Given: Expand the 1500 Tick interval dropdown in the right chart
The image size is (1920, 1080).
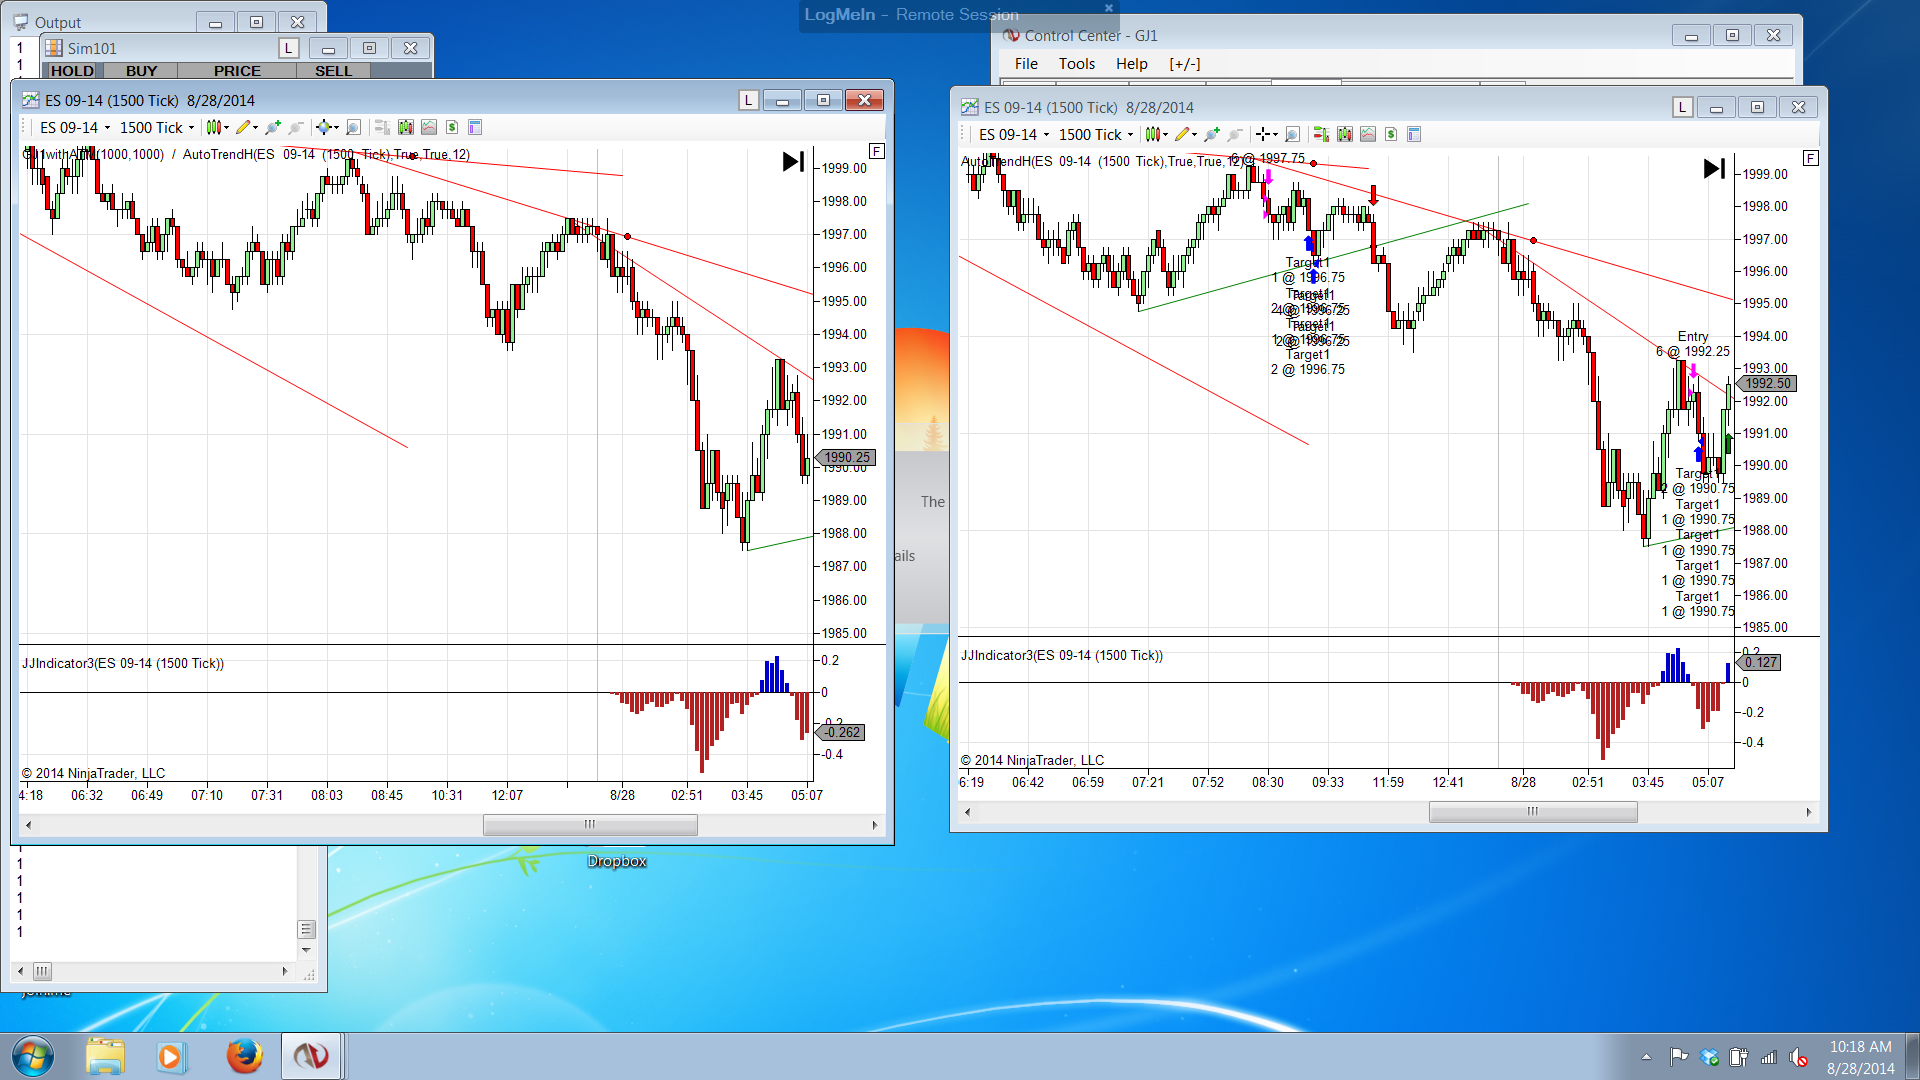Looking at the screenshot, I should [1130, 135].
